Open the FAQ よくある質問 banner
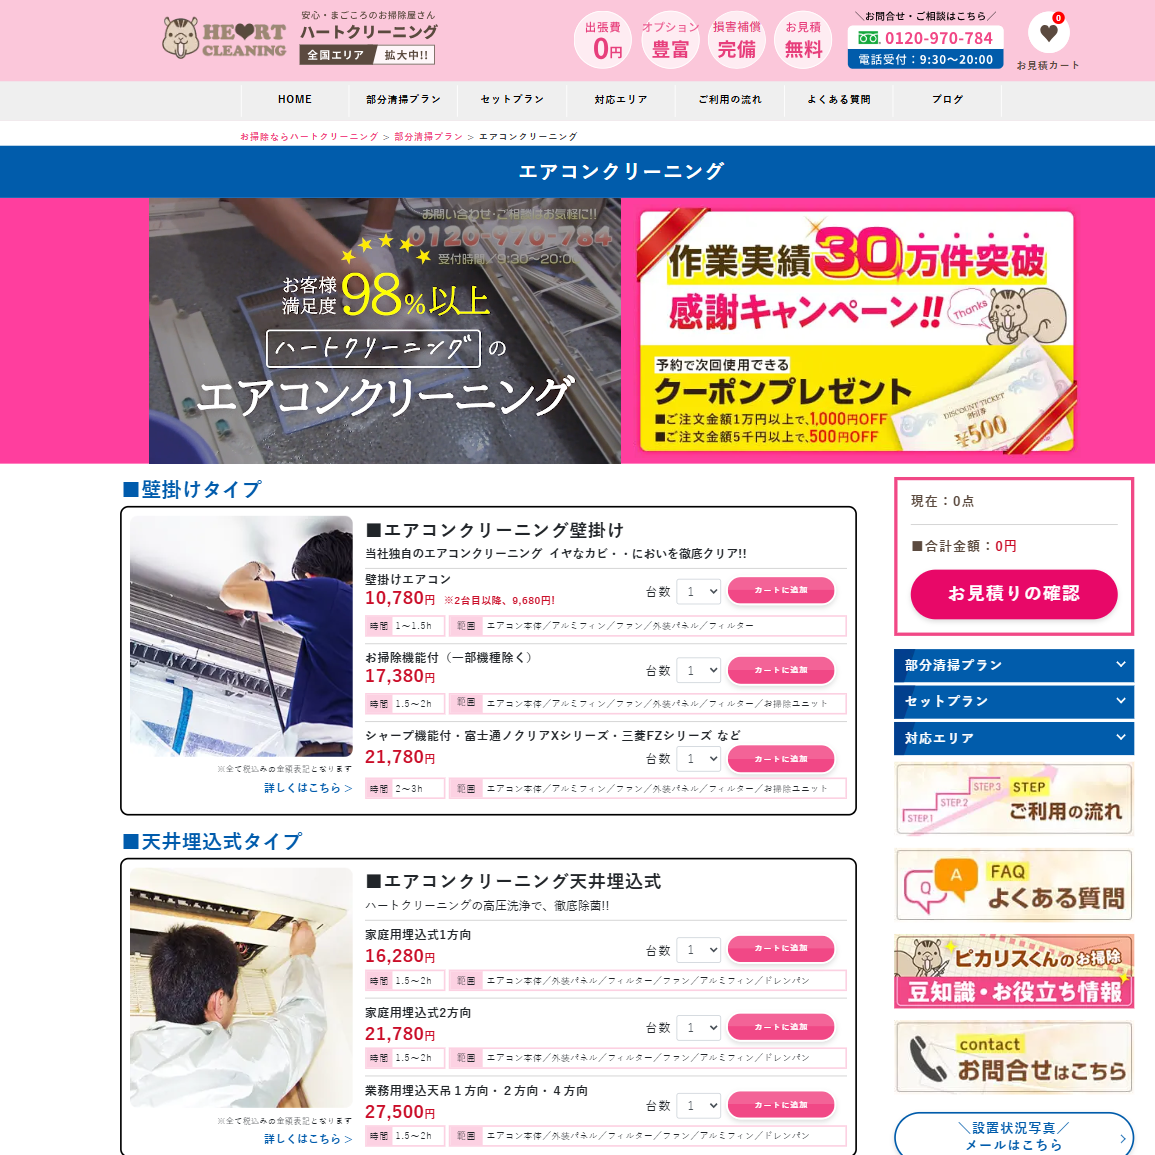The width and height of the screenshot is (1155, 1155). (x=1014, y=885)
